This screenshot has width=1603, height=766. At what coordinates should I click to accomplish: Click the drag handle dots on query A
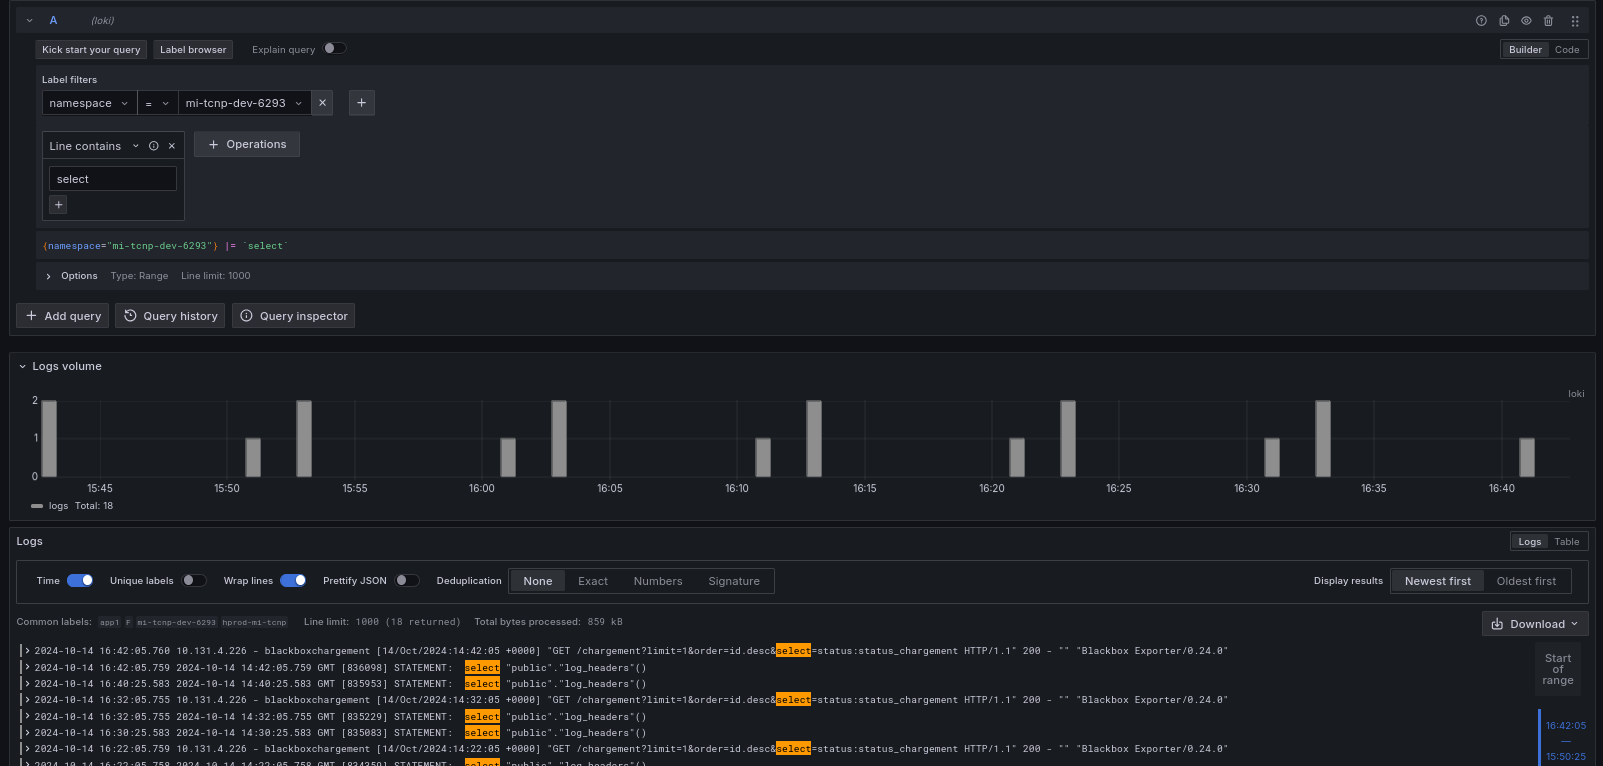point(1574,21)
